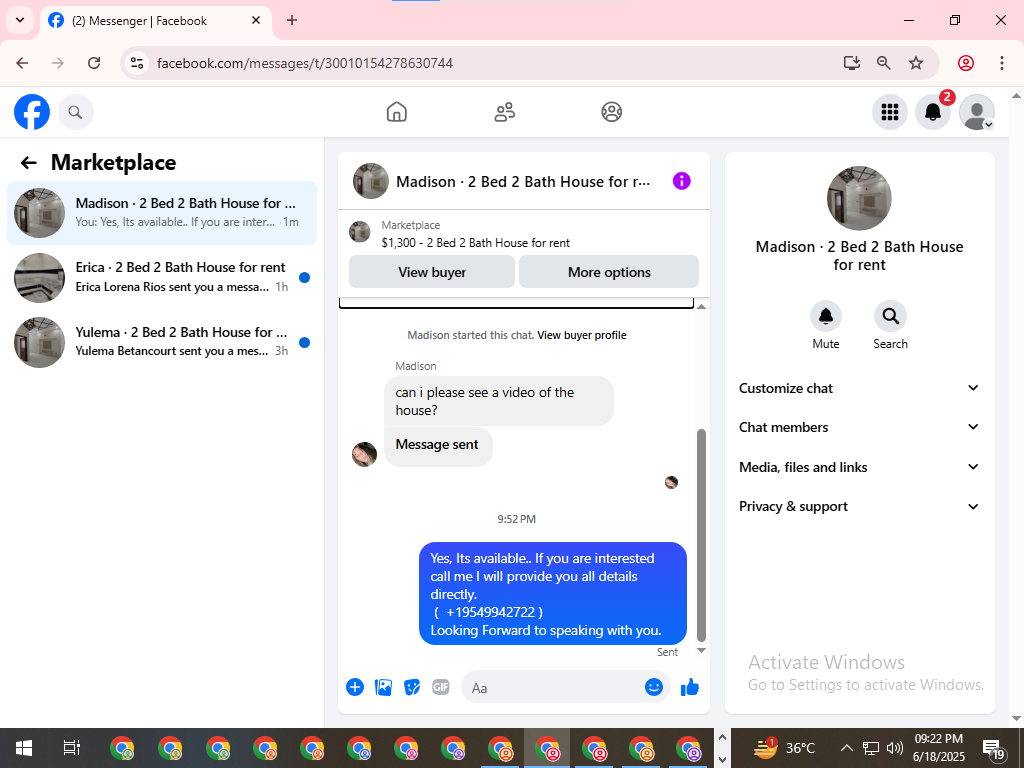Open $1,300 Marketplace listing link
Screen dimensions: 1024x768
475,243
